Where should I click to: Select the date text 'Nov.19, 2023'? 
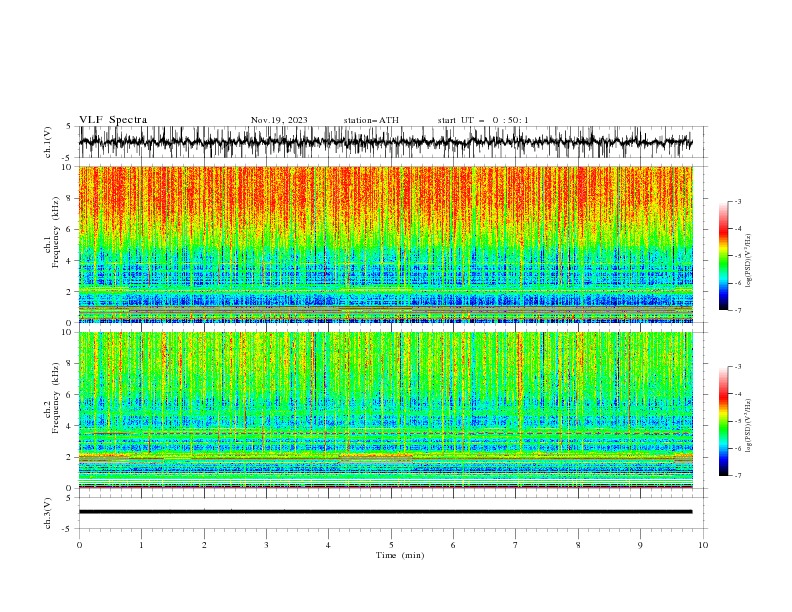tap(279, 120)
